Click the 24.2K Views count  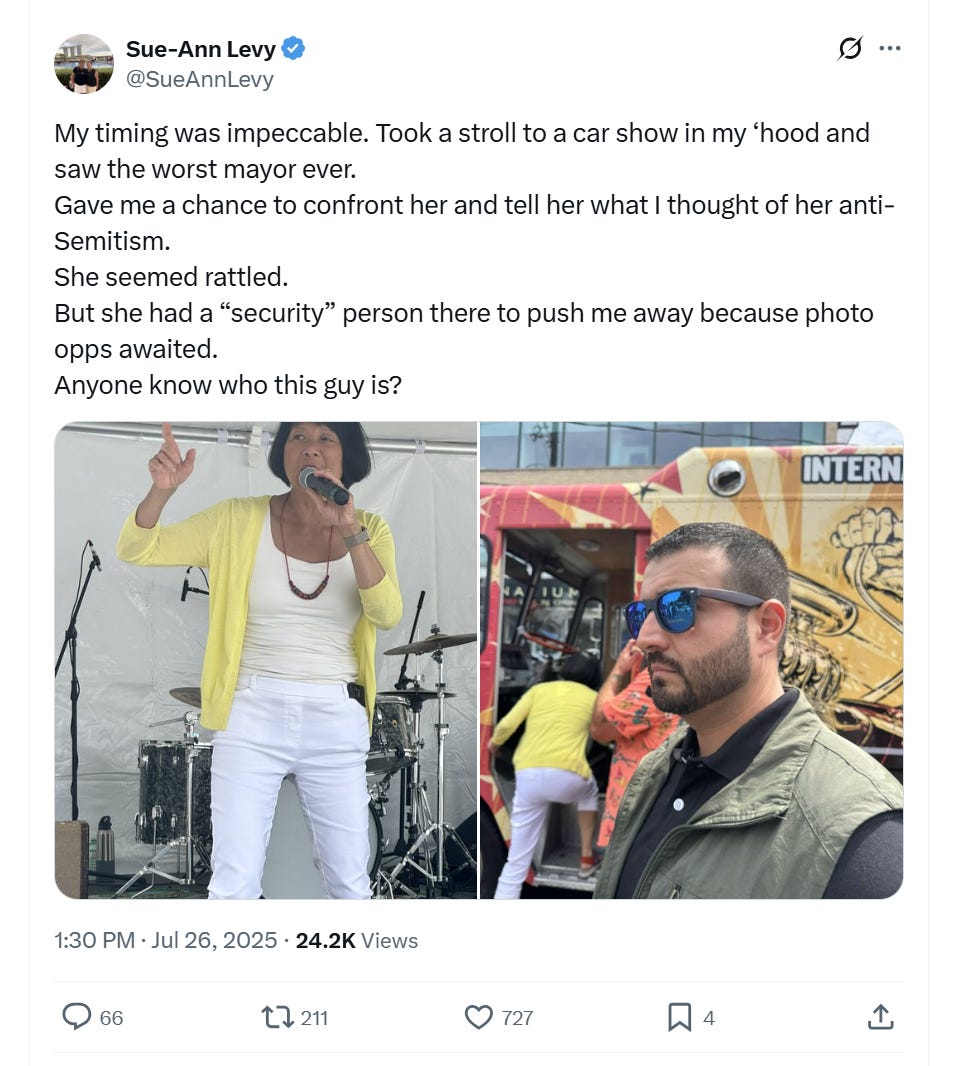coord(357,940)
